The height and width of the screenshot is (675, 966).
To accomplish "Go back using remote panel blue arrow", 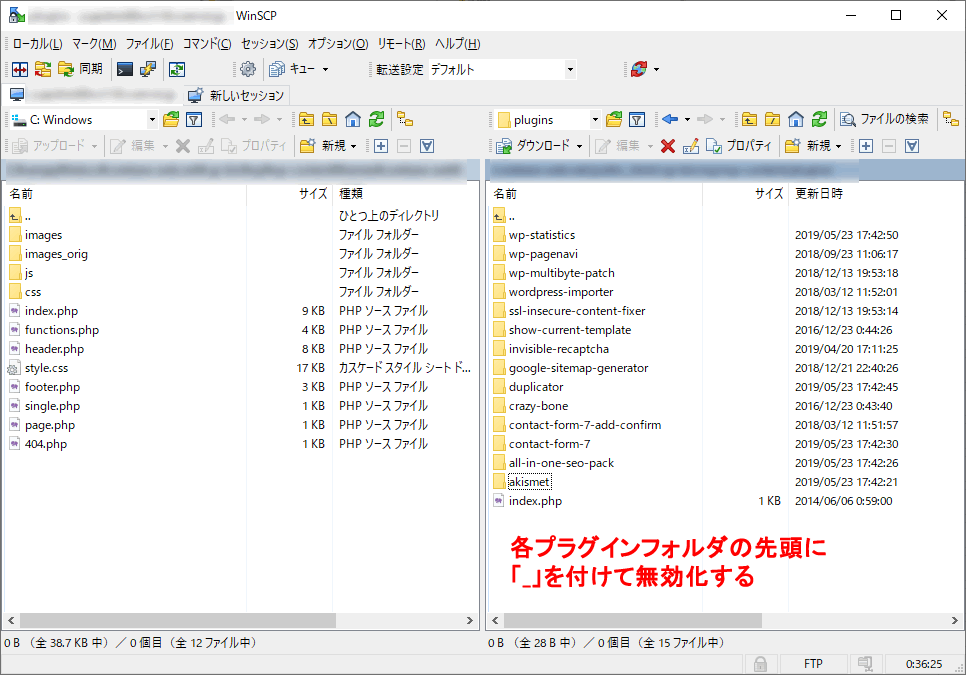I will pyautogui.click(x=670, y=119).
